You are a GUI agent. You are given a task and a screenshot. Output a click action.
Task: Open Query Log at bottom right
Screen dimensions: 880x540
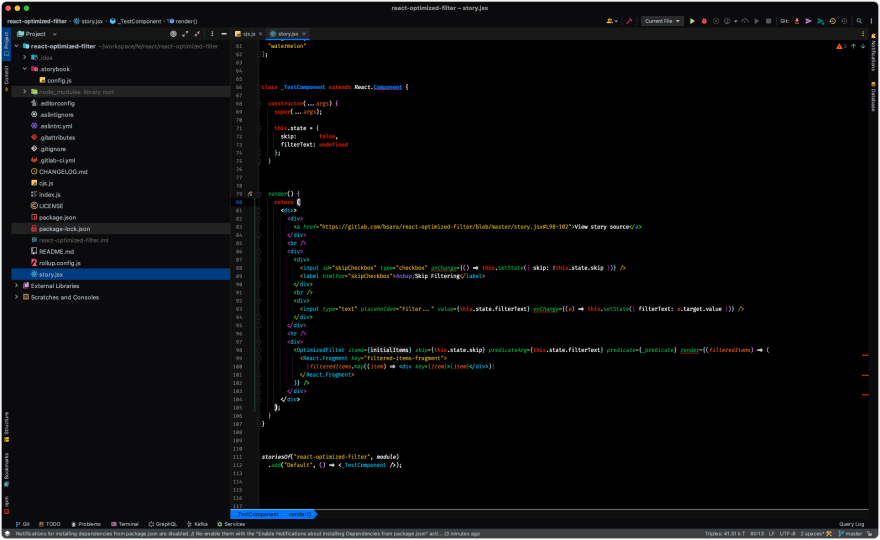851,524
